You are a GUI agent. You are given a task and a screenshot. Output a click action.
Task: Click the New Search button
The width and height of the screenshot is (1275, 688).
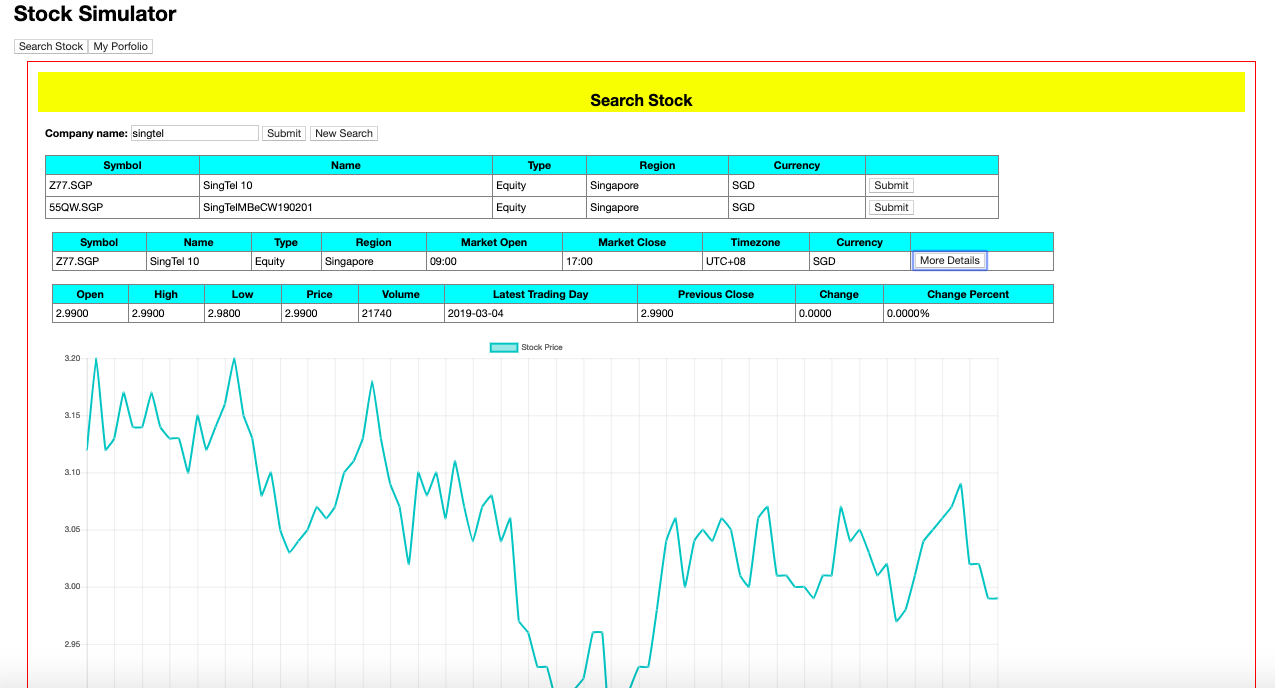343,133
